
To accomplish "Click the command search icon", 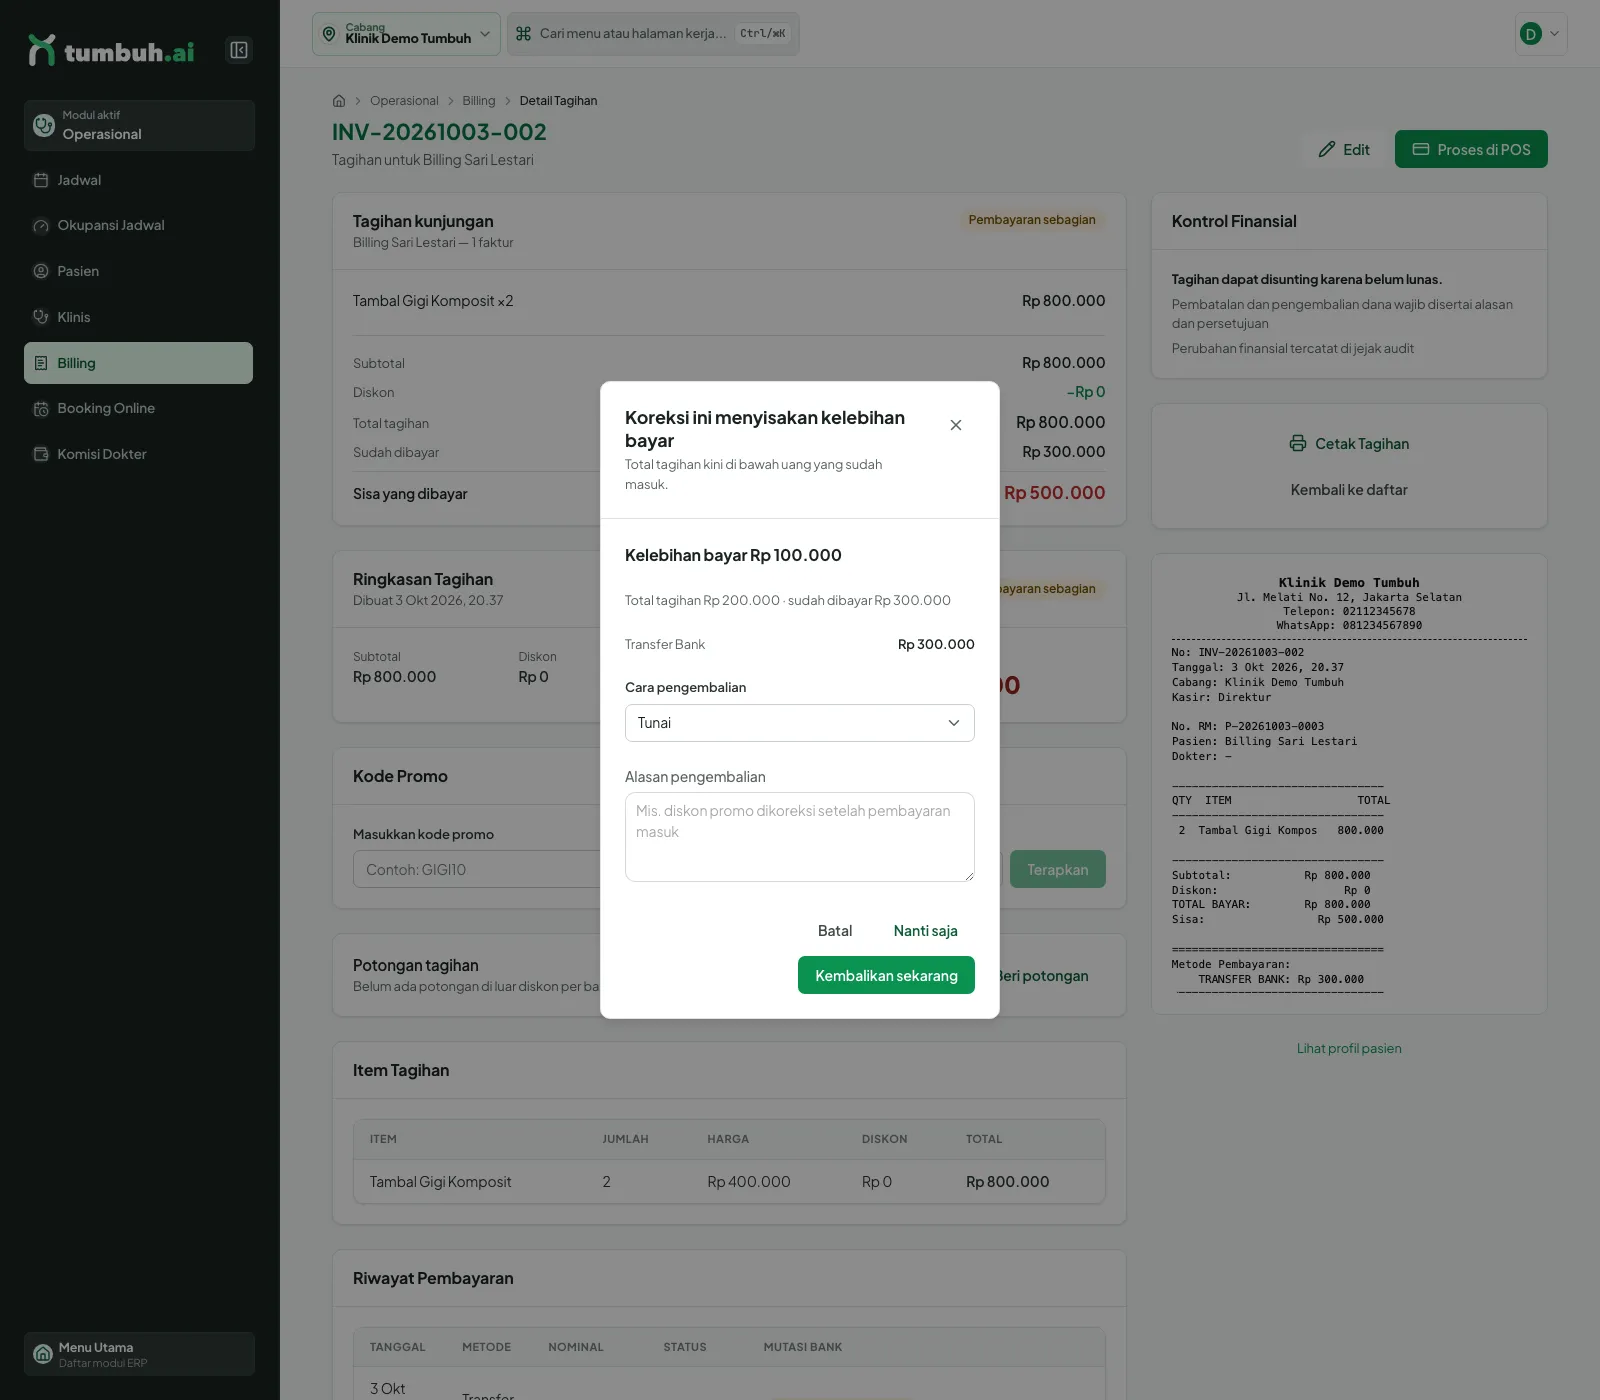I will [523, 33].
